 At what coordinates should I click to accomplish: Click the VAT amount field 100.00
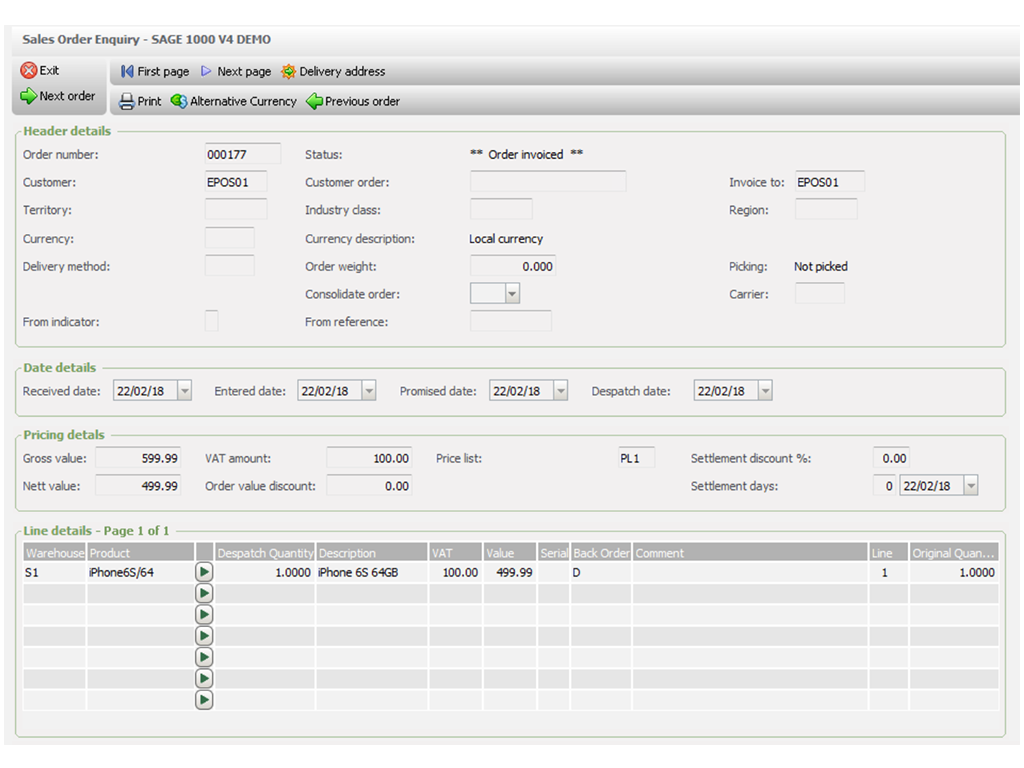[369, 458]
